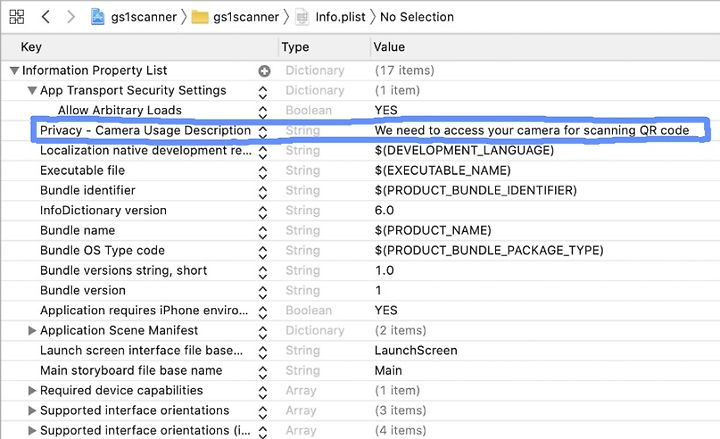Open key stepper for Allow Arbitrary Loads
The width and height of the screenshot is (720, 439).
tap(263, 112)
